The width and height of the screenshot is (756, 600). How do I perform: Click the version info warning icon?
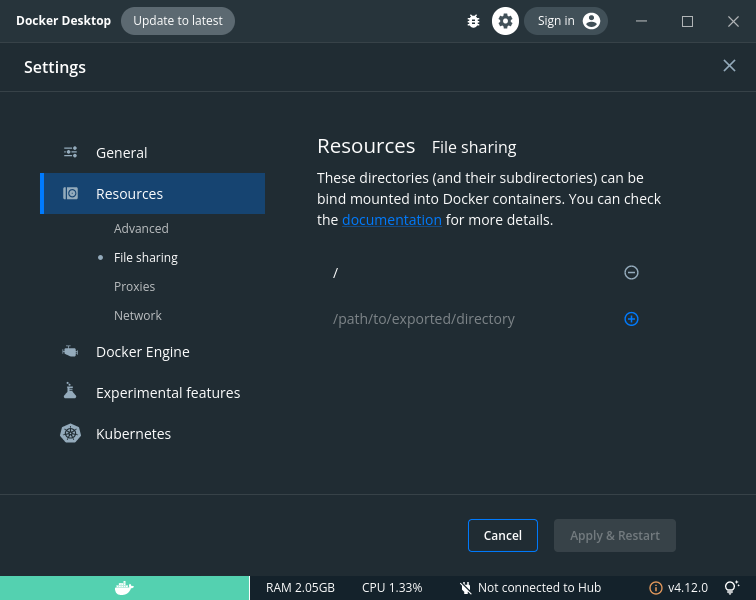pyautogui.click(x=655, y=587)
